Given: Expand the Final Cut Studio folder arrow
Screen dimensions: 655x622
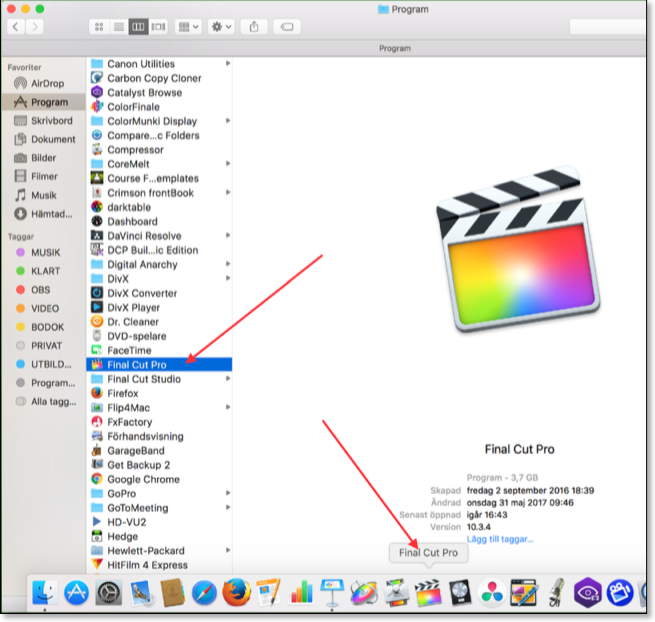Looking at the screenshot, I should [228, 378].
